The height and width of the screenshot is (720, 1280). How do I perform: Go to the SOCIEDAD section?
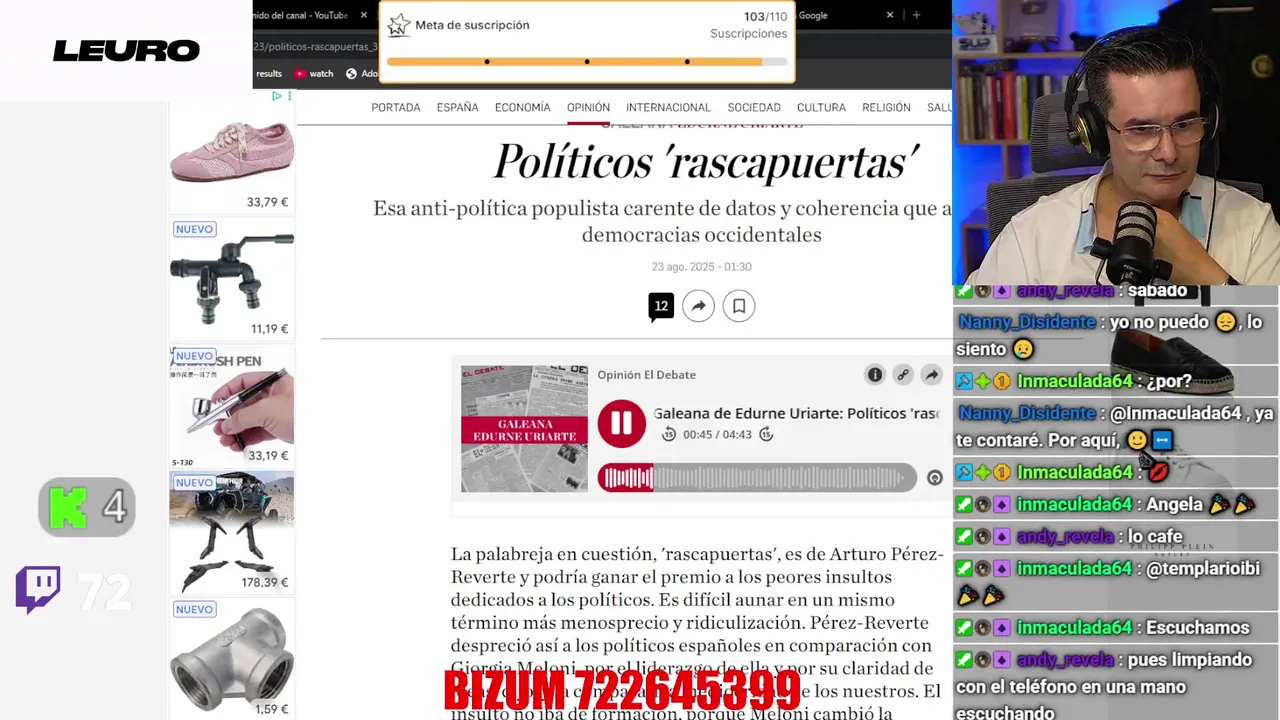point(754,107)
